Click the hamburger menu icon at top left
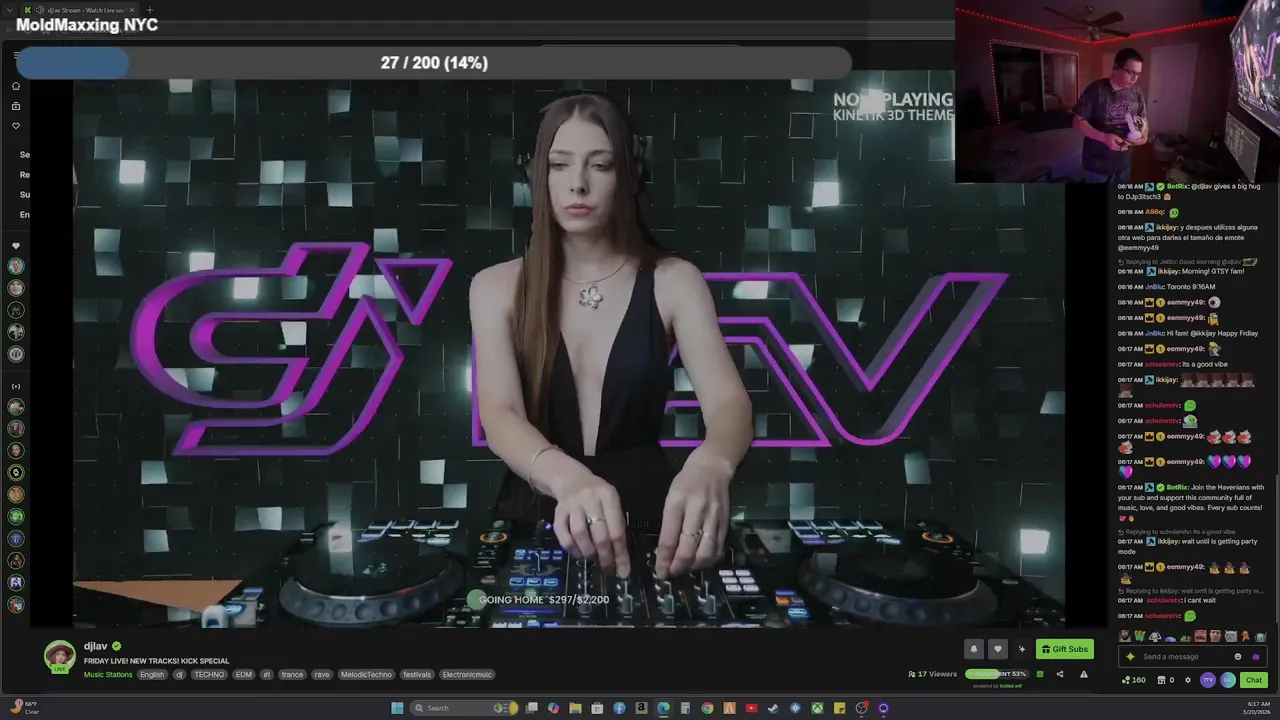Screen dimensions: 1280x720 [16, 56]
